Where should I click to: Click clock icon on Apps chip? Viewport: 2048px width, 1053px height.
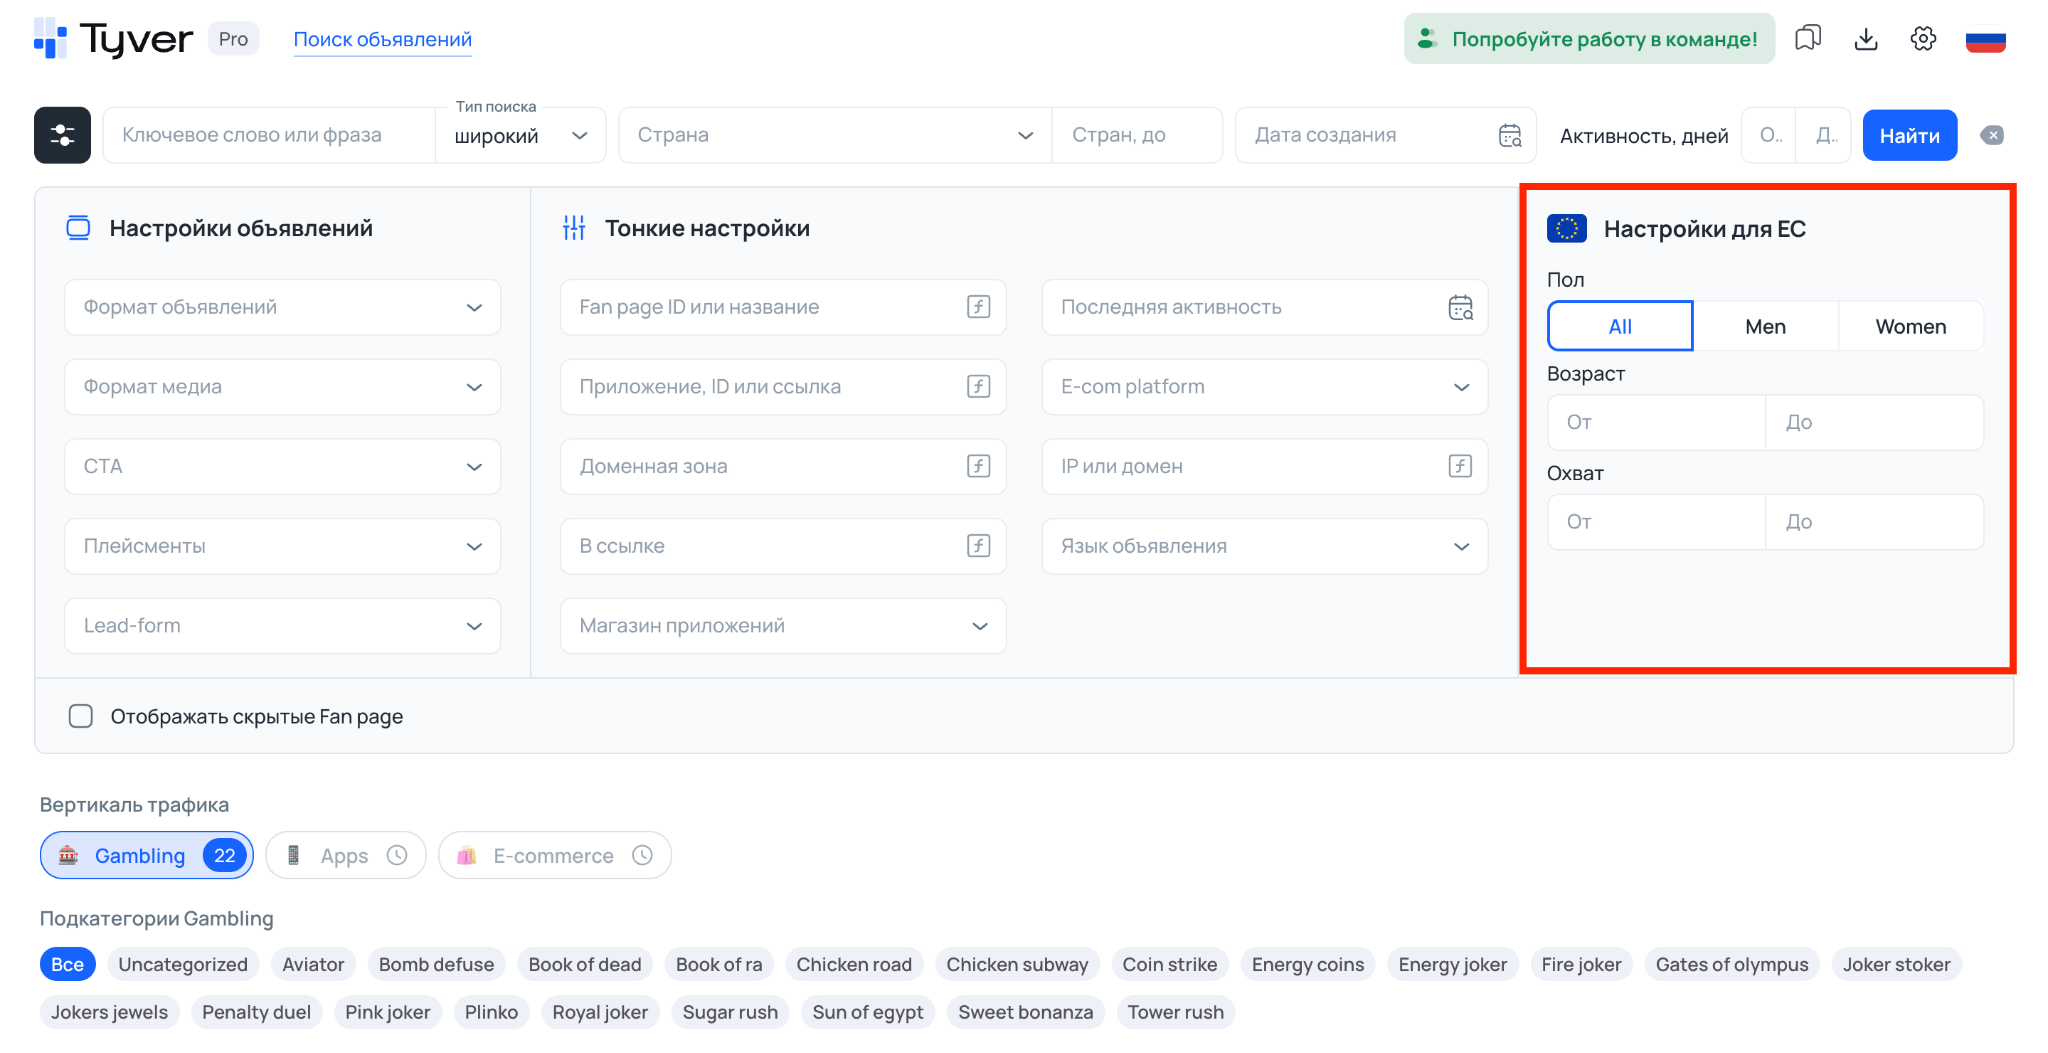coord(397,855)
